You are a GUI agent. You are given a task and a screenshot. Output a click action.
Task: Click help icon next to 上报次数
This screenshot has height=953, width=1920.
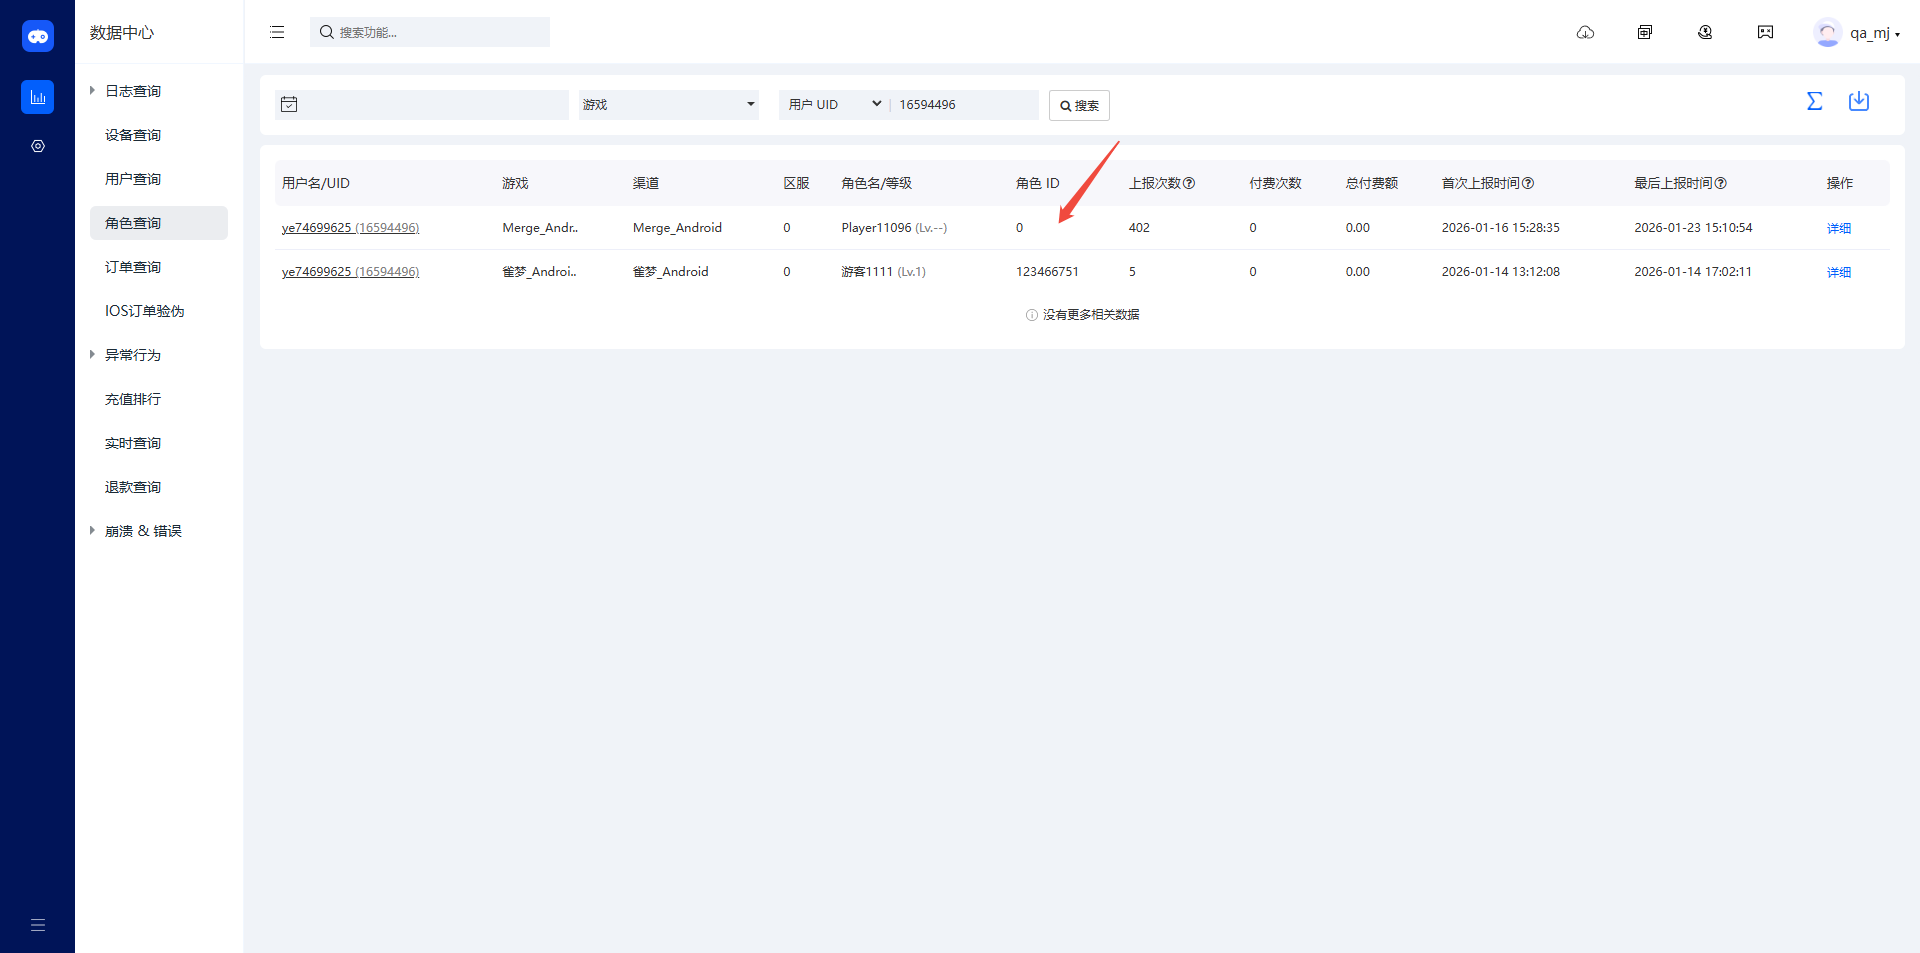1189,184
